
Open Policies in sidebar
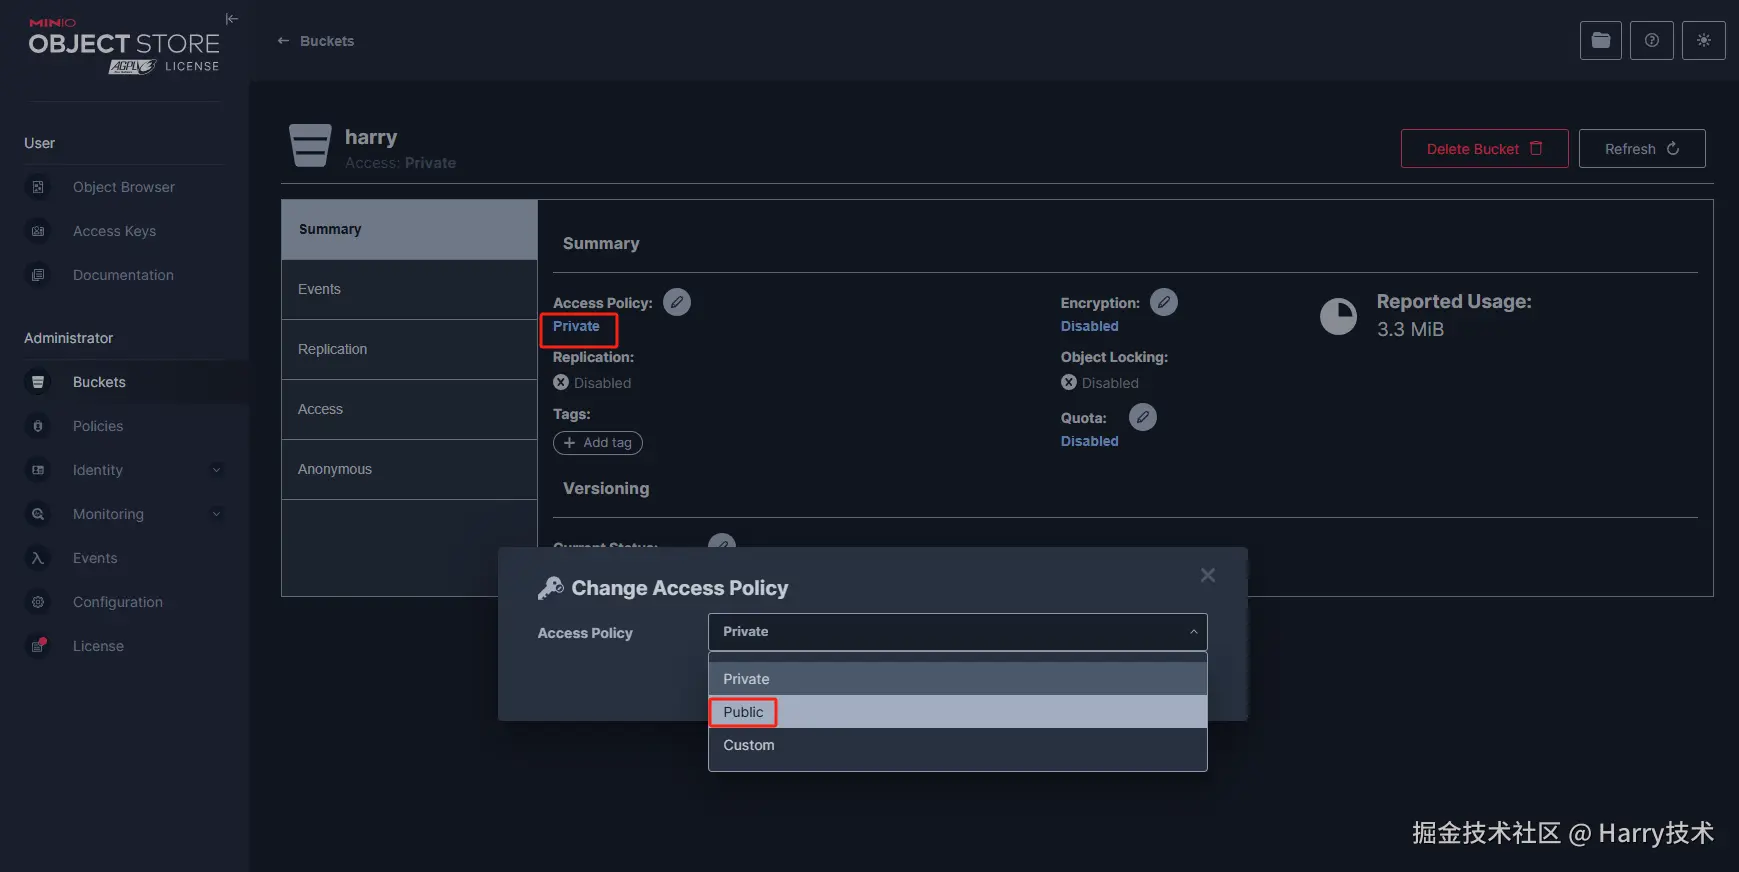click(98, 426)
